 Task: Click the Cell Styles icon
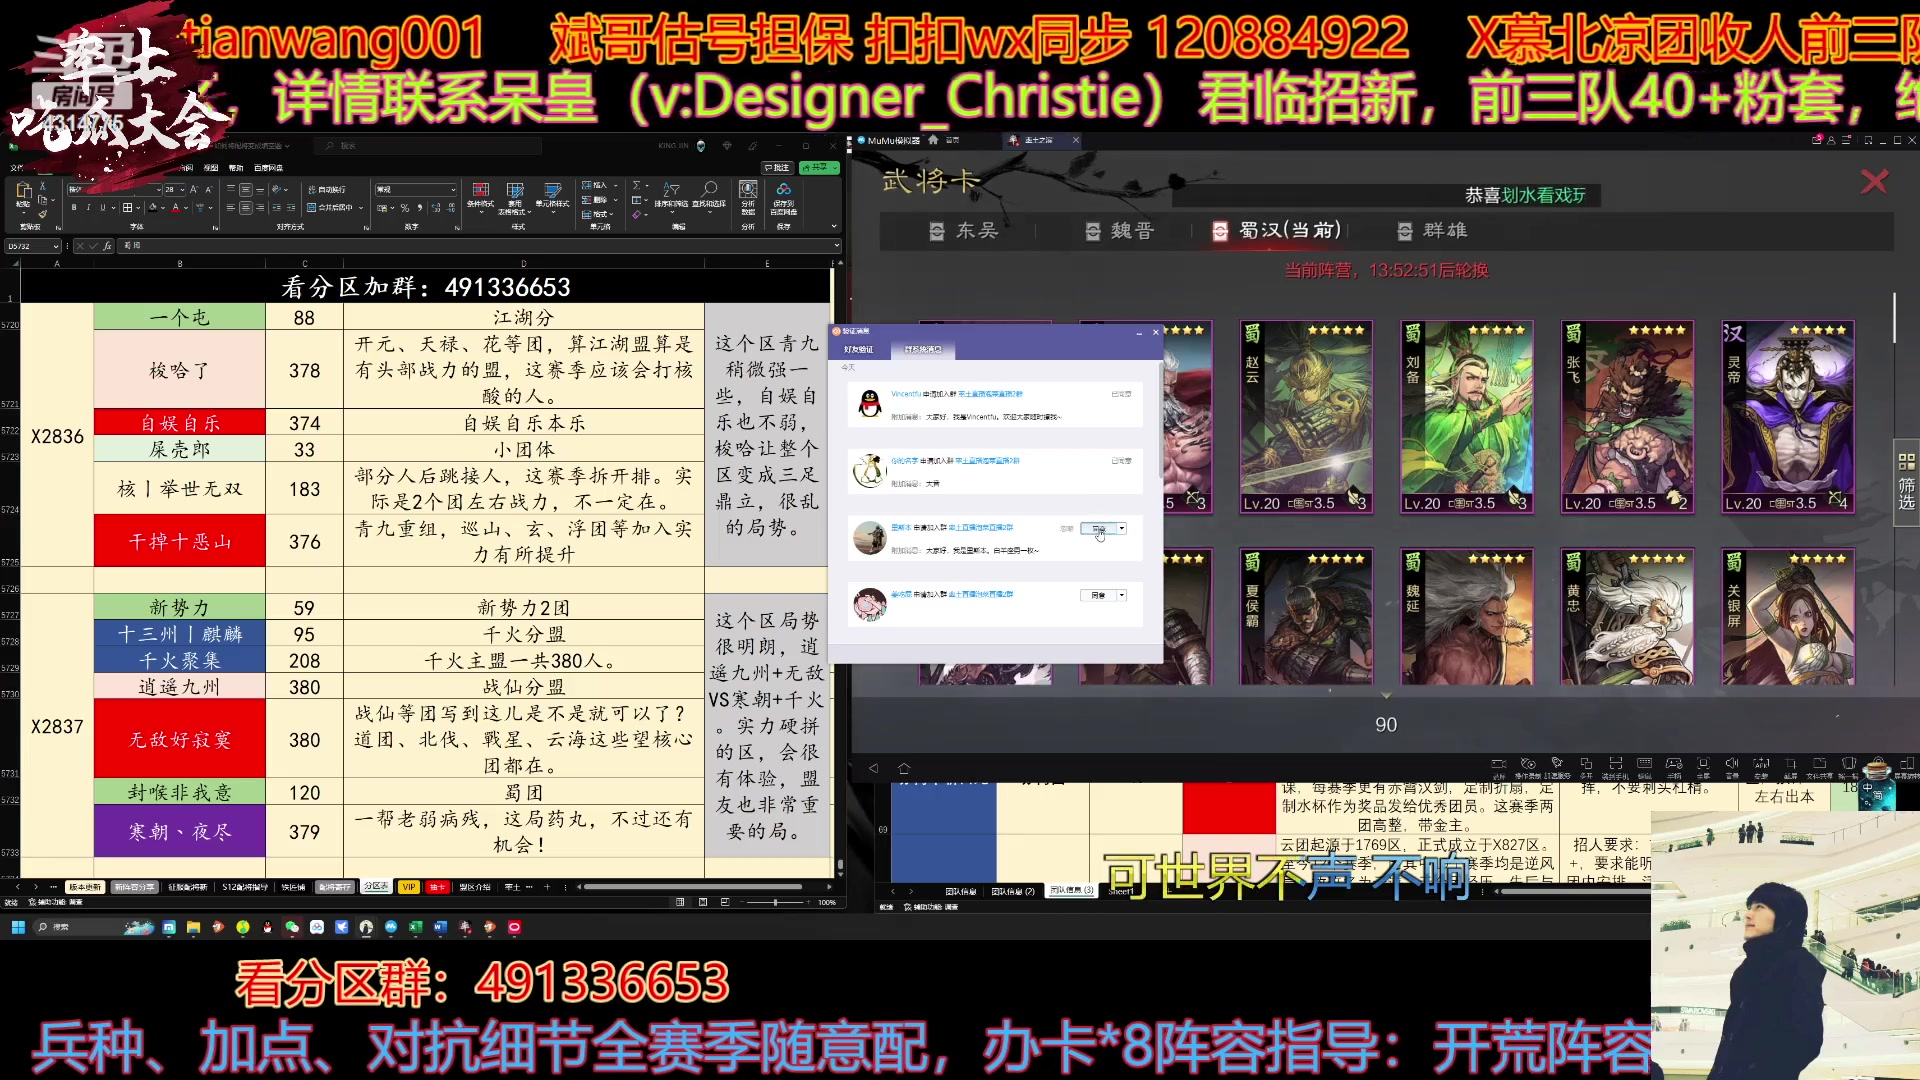[553, 196]
